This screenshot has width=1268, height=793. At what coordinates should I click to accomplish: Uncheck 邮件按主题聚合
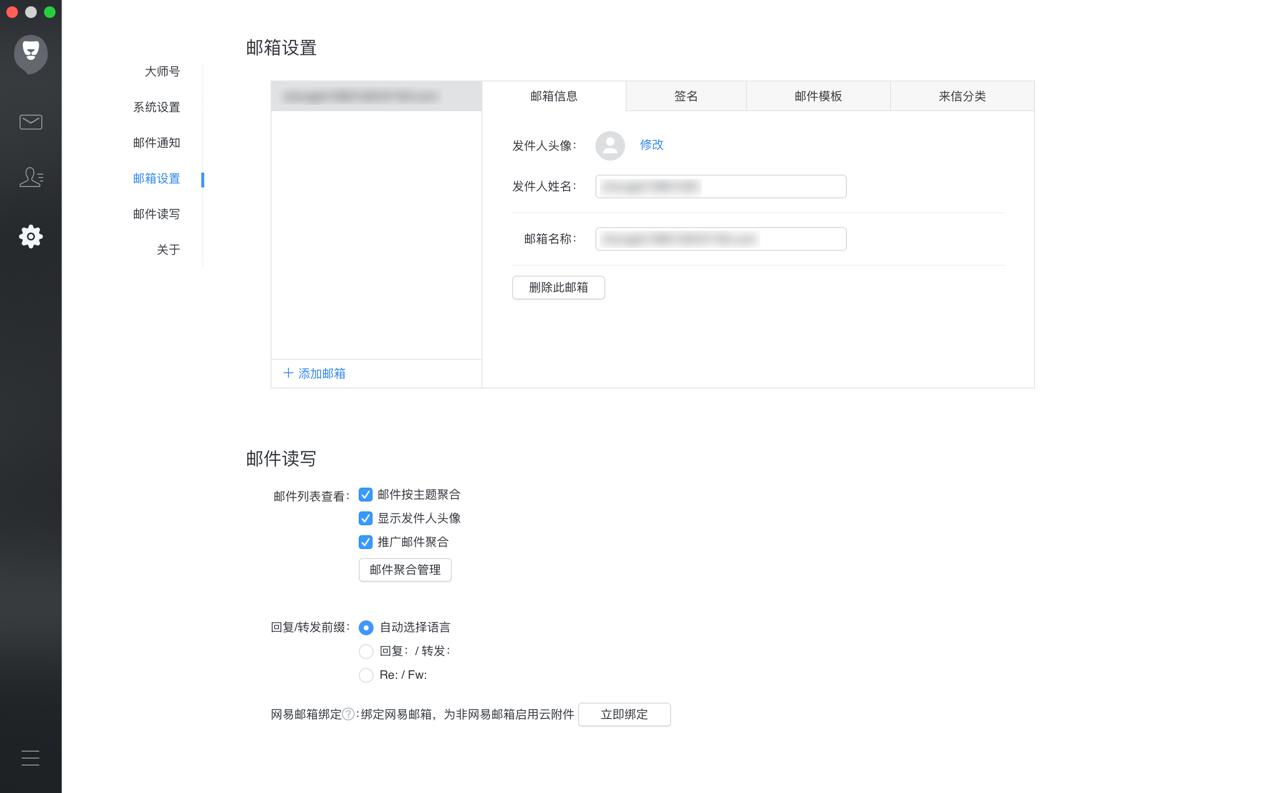coord(366,493)
